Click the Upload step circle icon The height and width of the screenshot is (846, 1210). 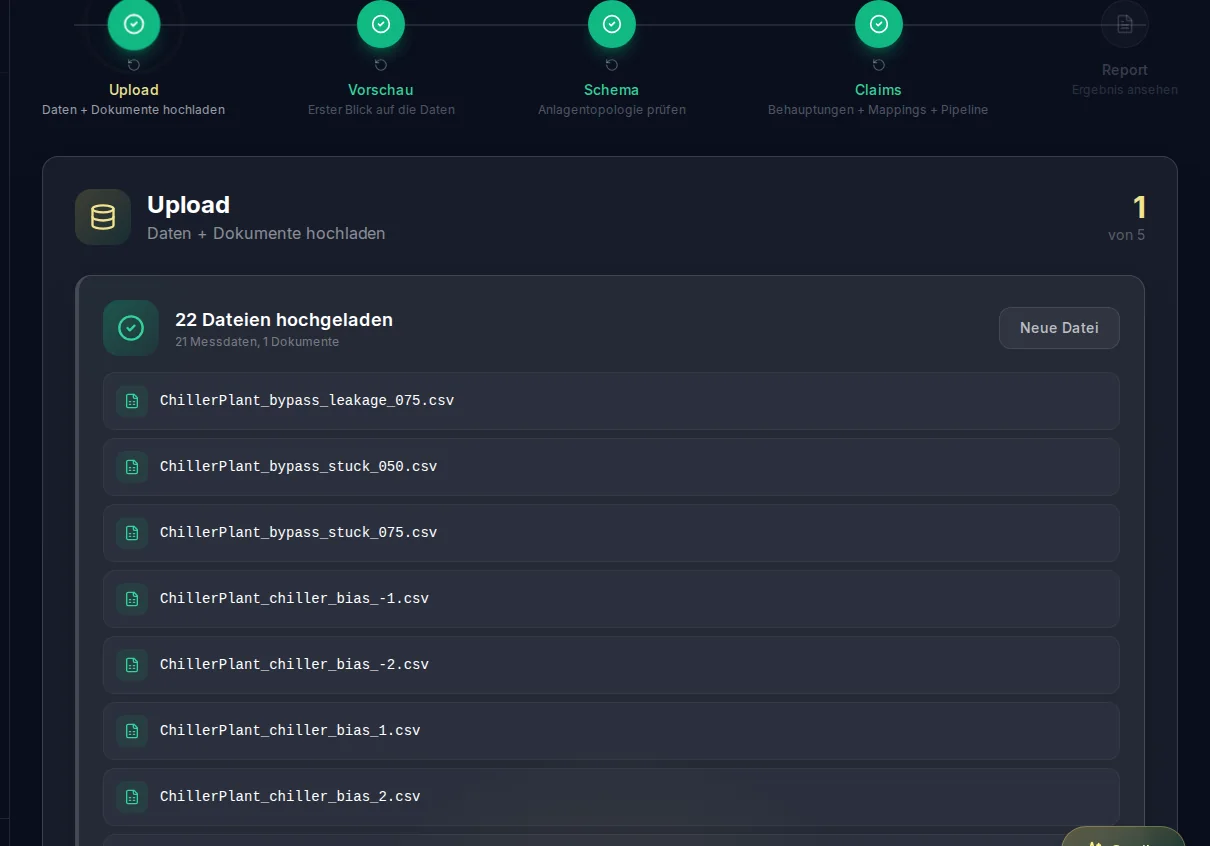pyautogui.click(x=133, y=24)
